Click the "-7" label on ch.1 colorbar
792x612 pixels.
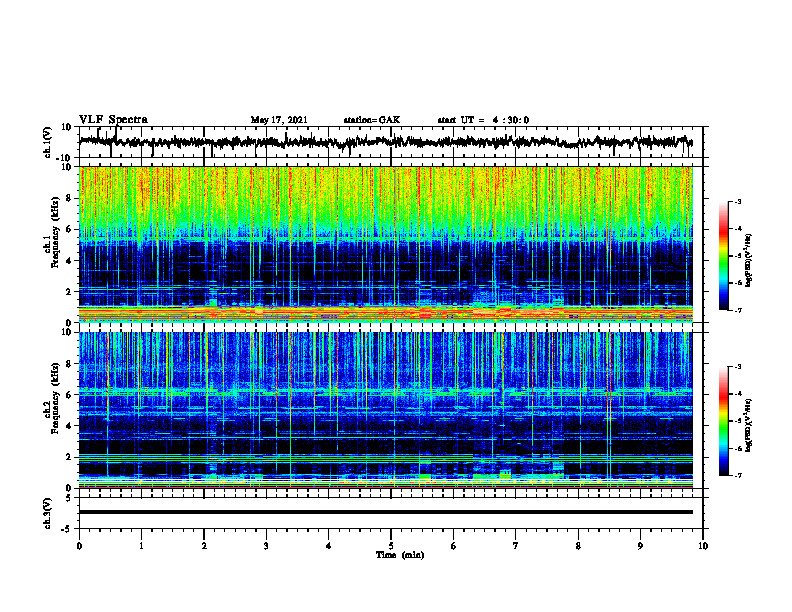(738, 310)
